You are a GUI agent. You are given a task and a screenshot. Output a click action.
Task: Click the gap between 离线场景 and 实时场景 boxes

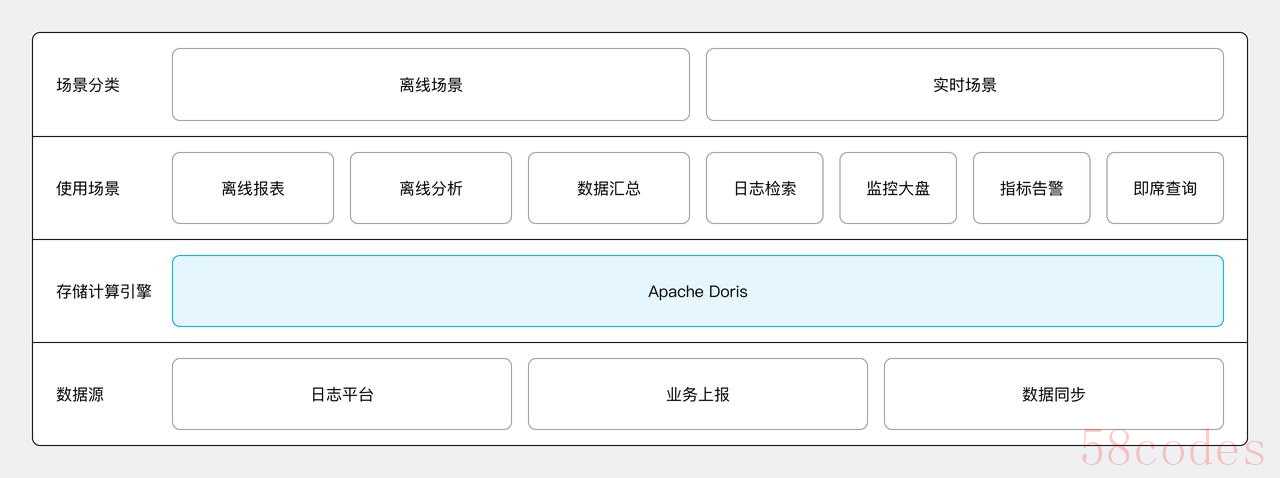click(698, 85)
